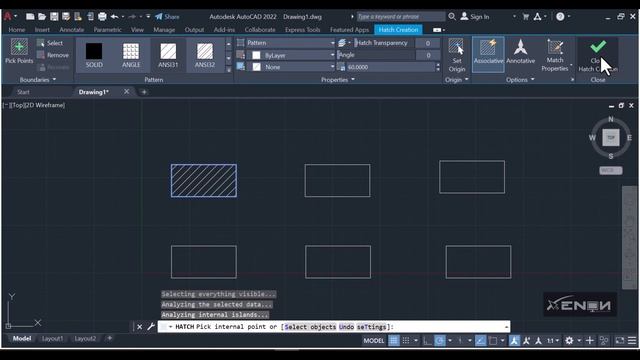The image size is (640, 360).
Task: Select the SOLID hatch pattern swatch
Action: (94, 55)
